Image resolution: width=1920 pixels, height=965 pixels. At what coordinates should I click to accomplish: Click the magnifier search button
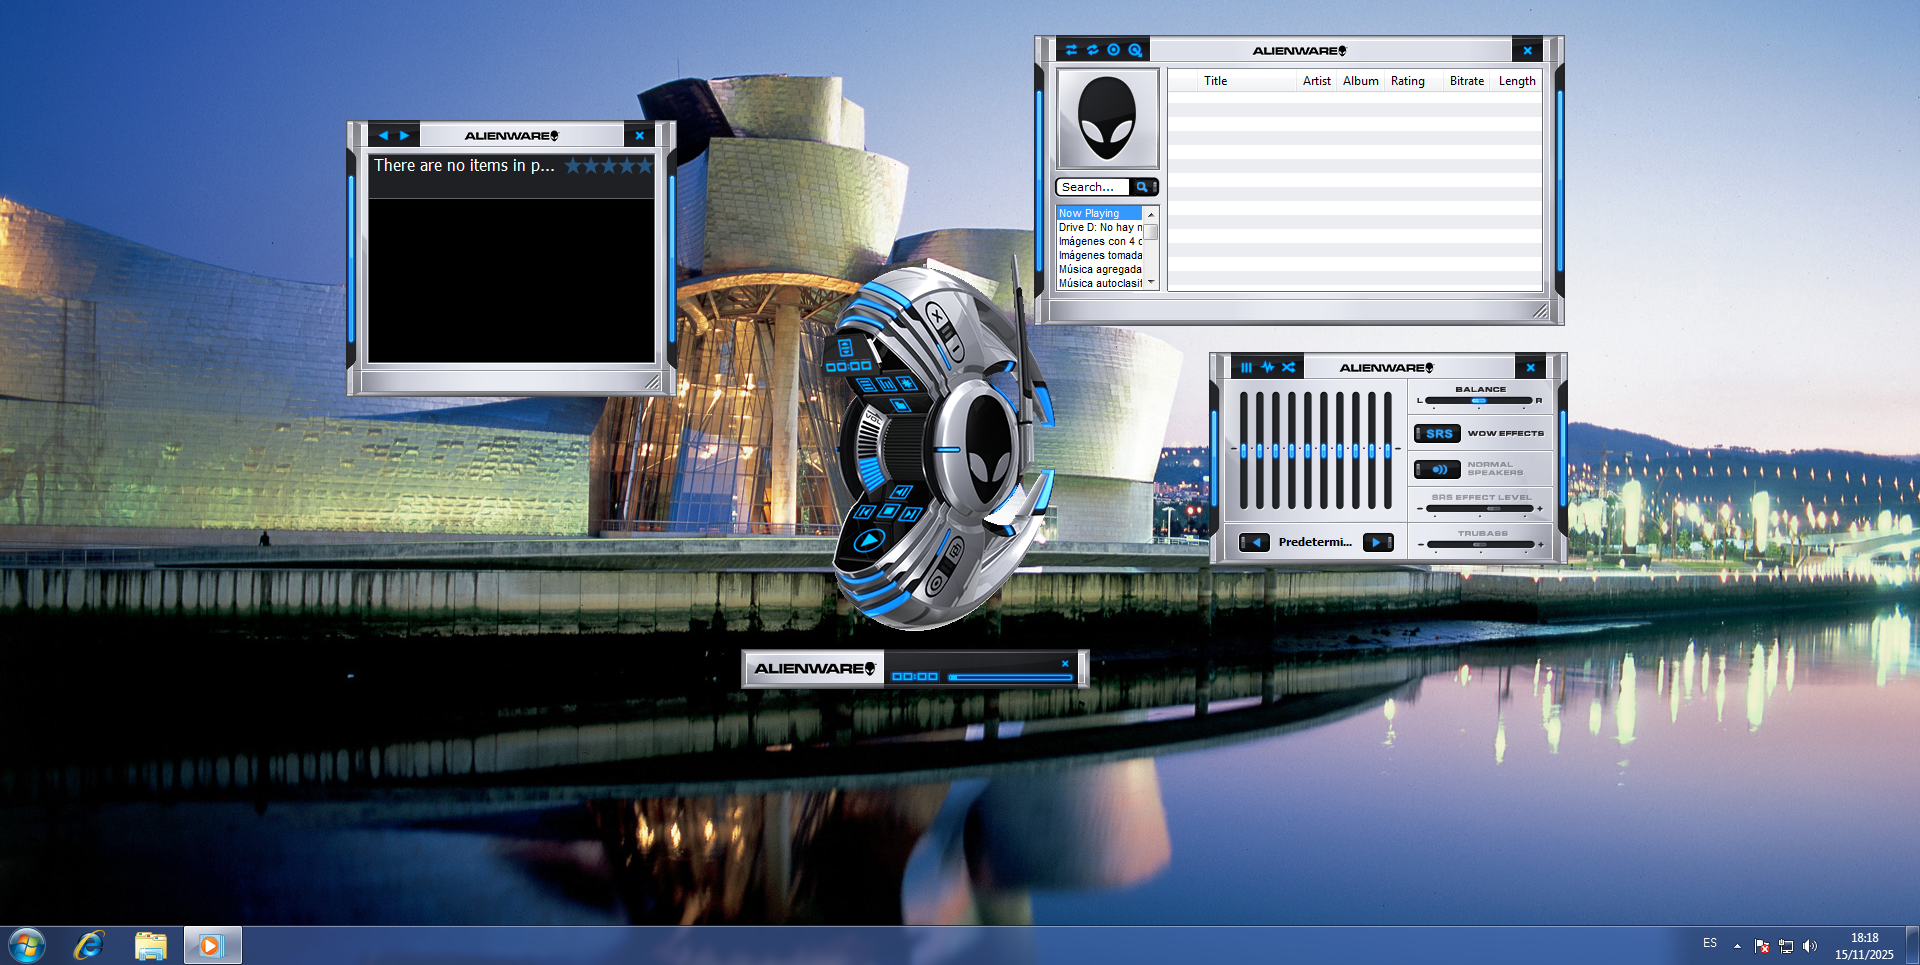(1142, 187)
